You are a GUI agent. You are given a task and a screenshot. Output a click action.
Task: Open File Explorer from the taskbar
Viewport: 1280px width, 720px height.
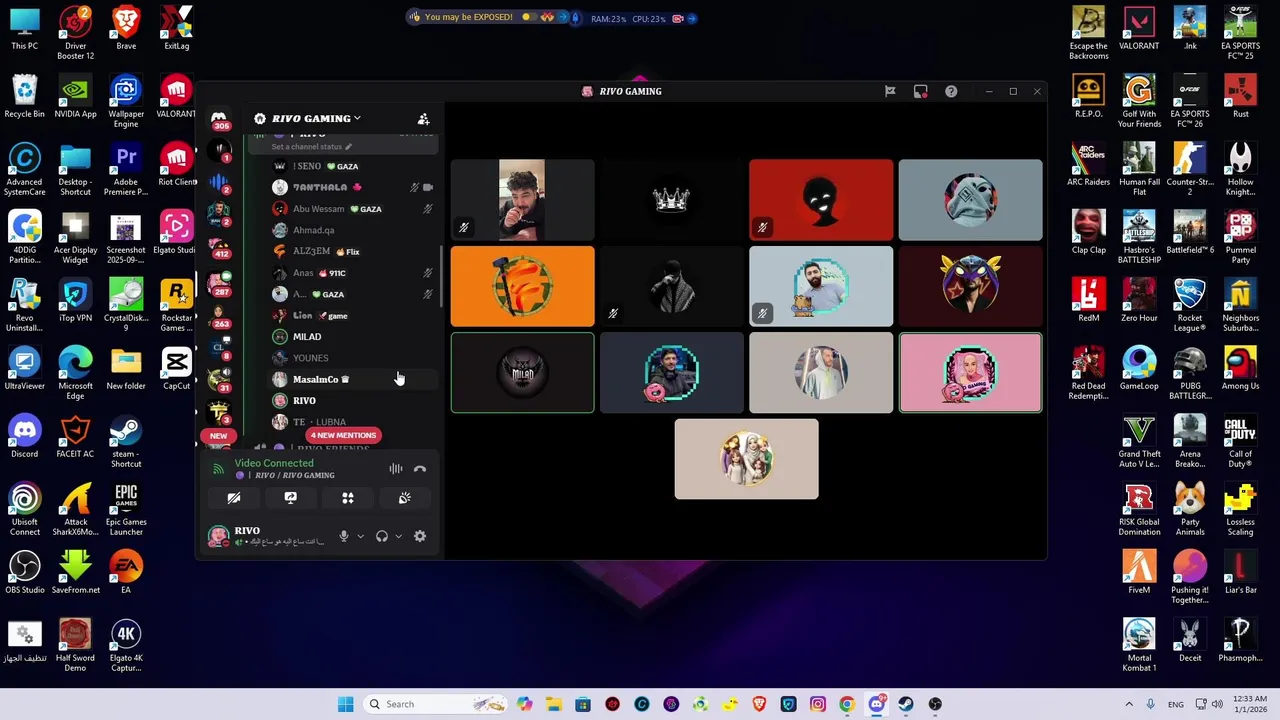point(554,704)
